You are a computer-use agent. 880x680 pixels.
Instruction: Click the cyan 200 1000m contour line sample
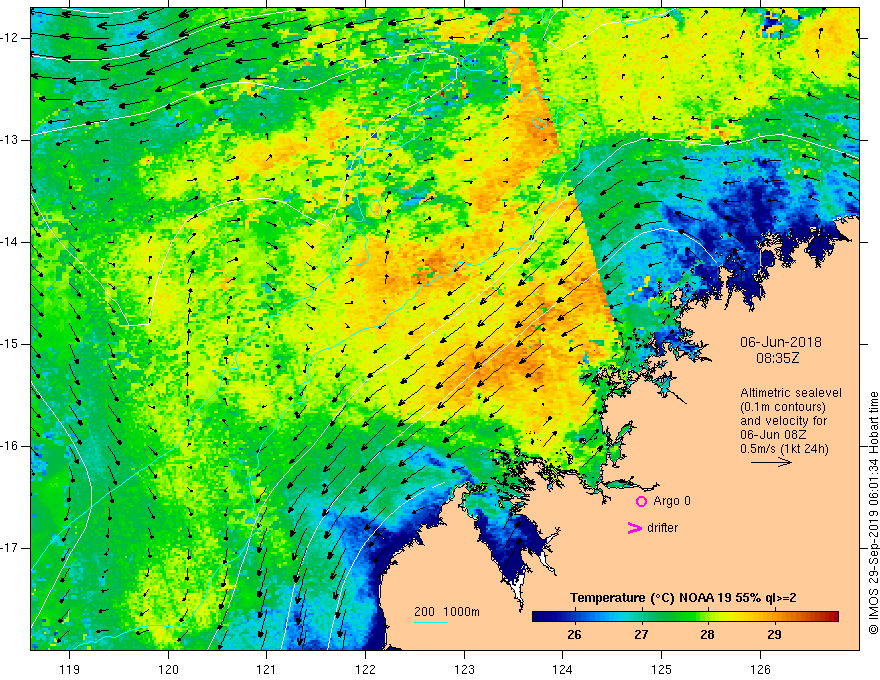click(x=430, y=622)
